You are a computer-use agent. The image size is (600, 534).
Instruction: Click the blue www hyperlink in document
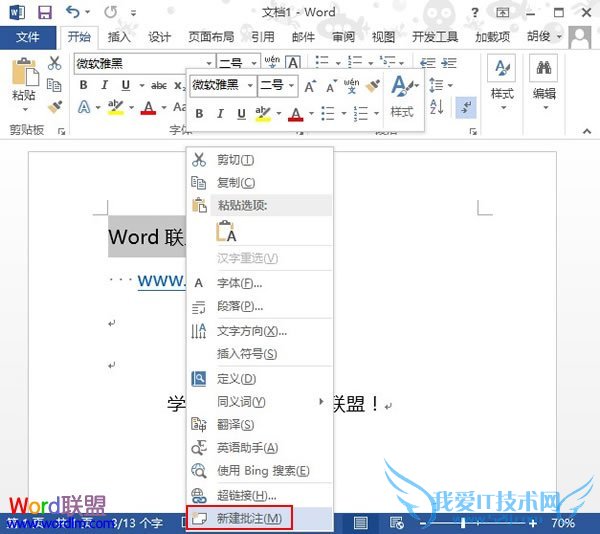tap(160, 281)
